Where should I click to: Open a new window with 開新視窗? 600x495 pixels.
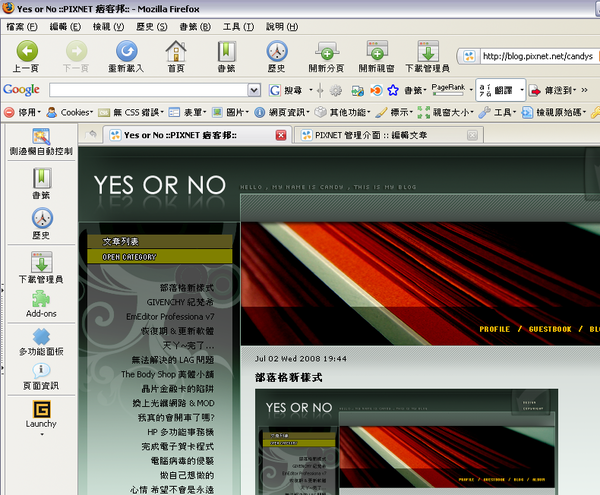click(x=377, y=56)
